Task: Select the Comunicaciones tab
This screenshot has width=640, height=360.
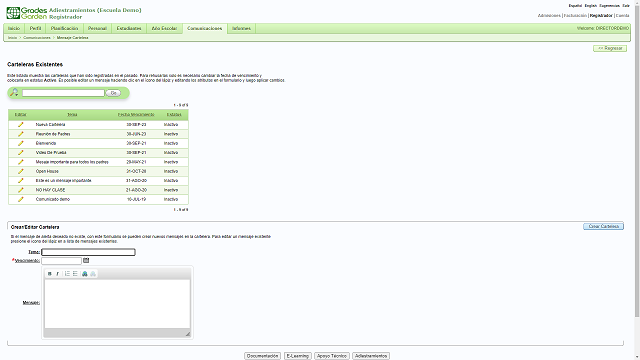Action: [x=204, y=29]
